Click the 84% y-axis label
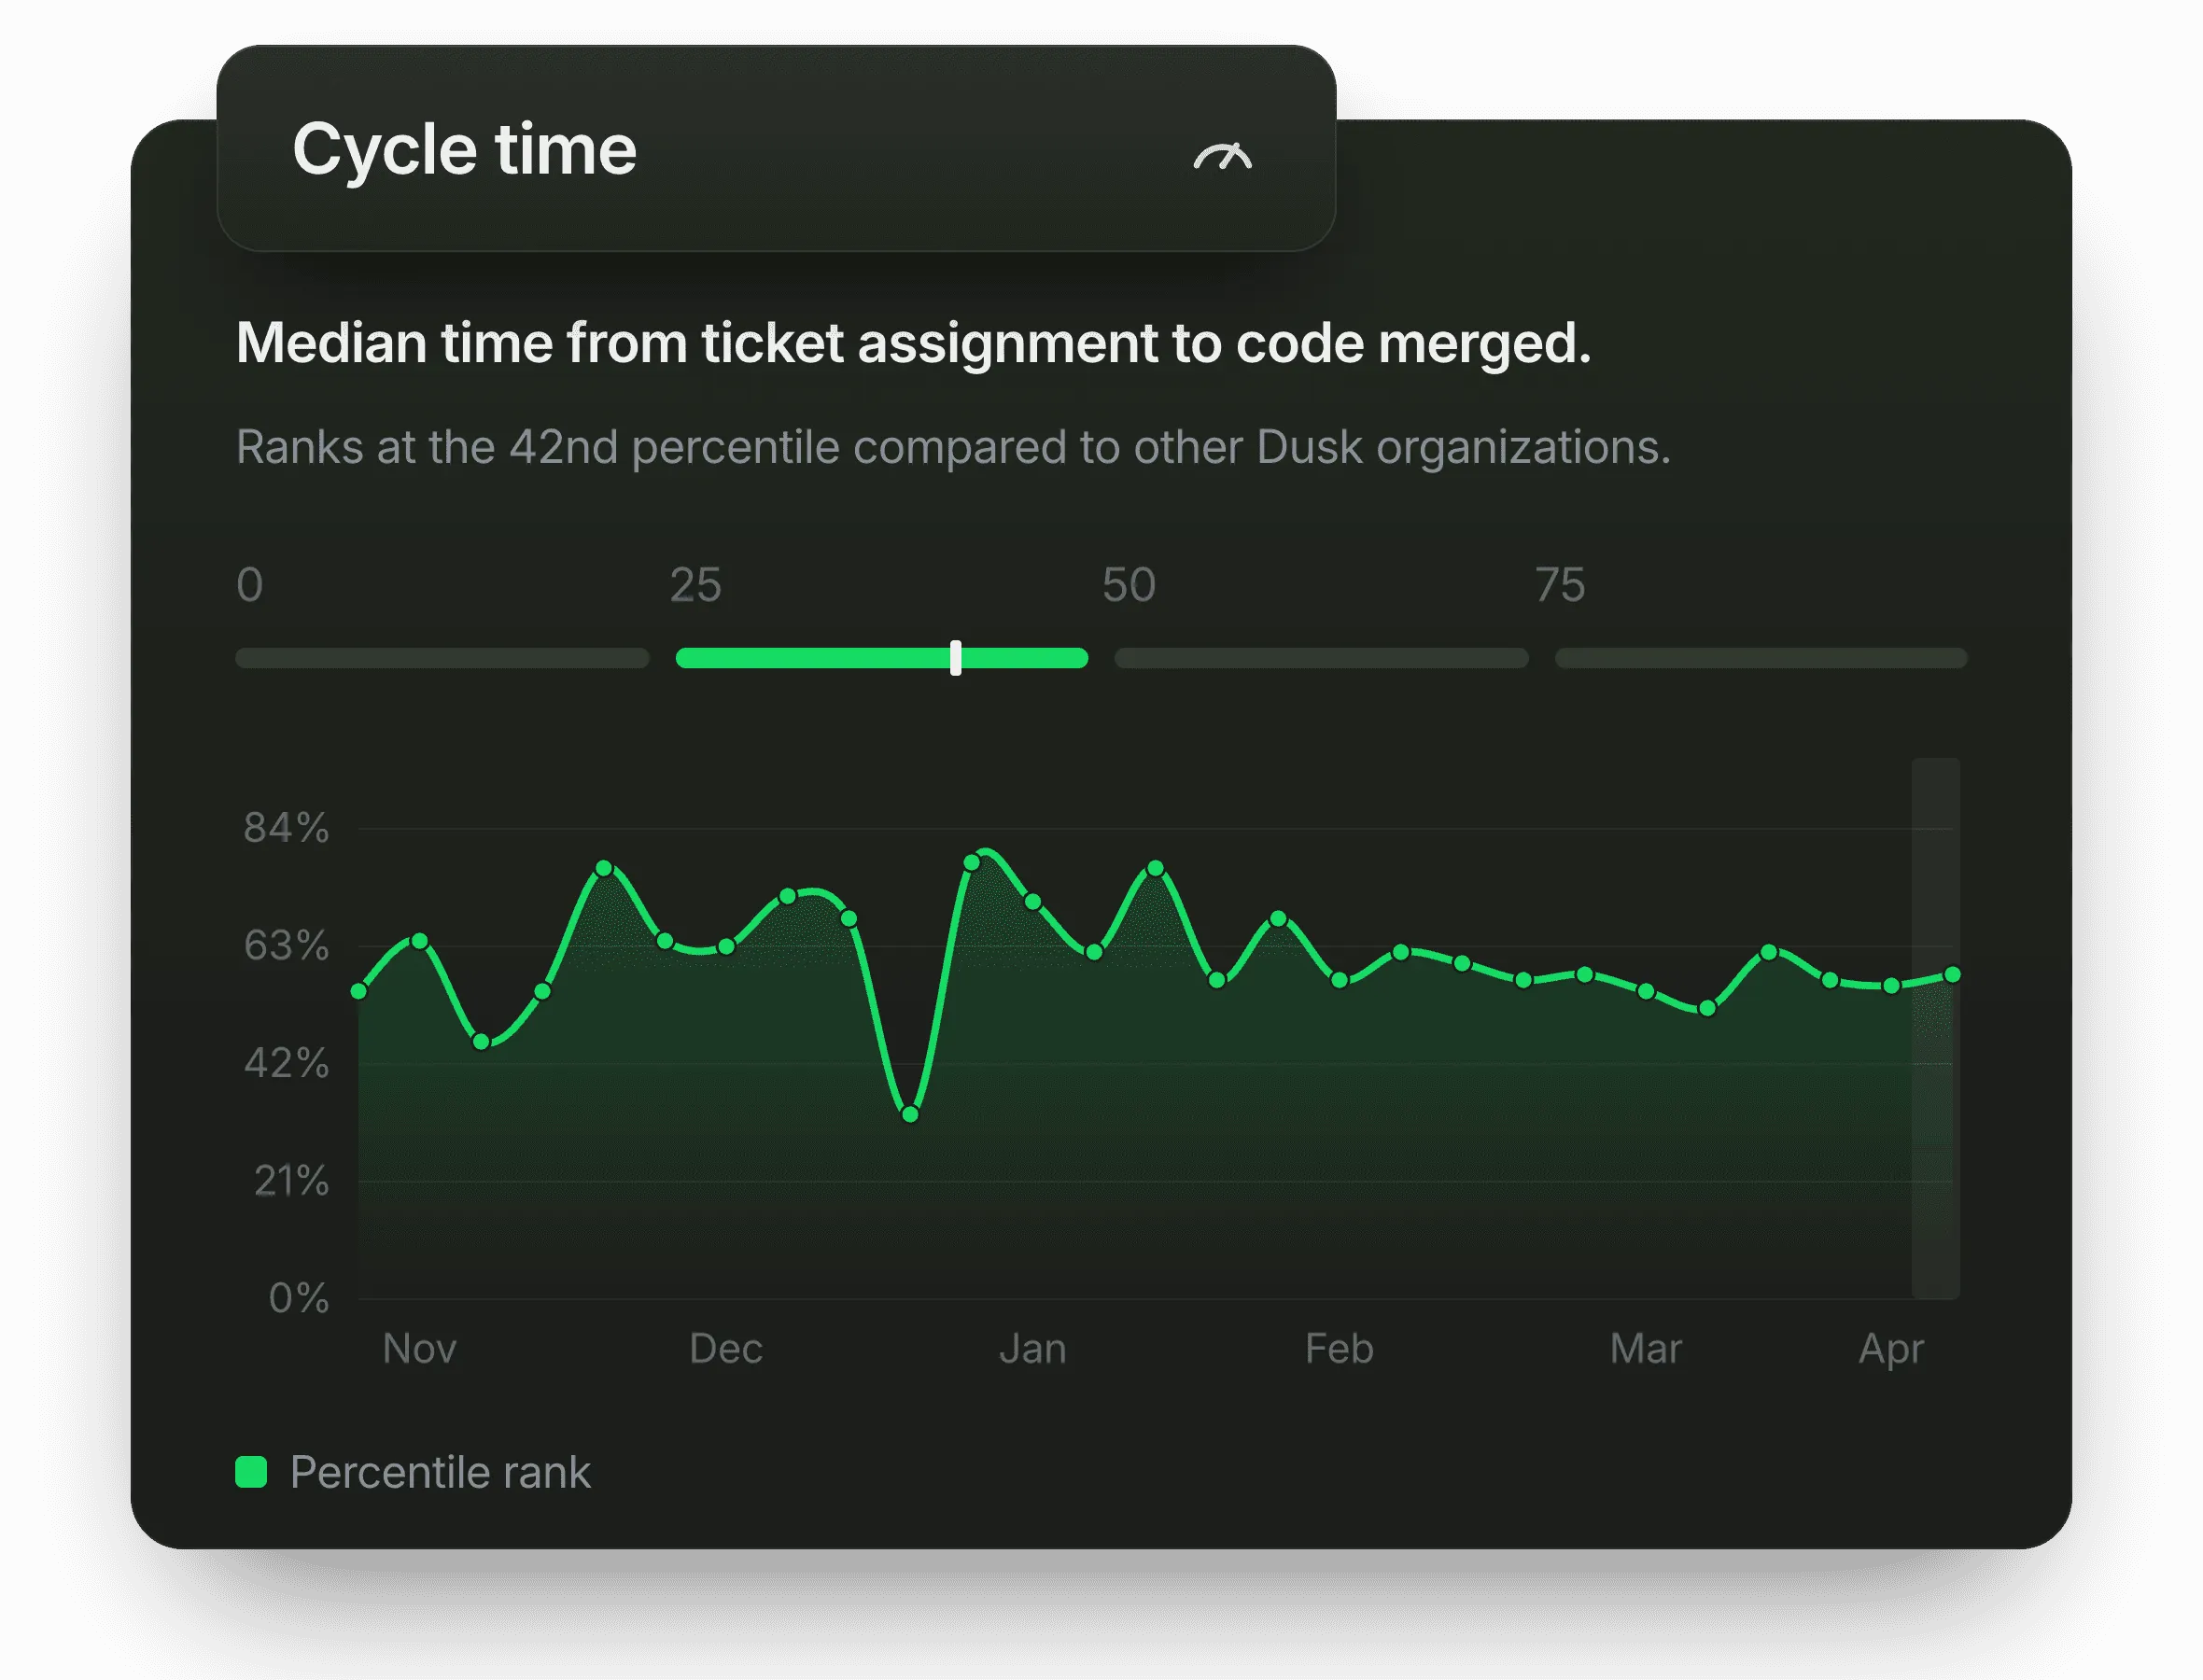This screenshot has width=2203, height=1680. pos(286,828)
